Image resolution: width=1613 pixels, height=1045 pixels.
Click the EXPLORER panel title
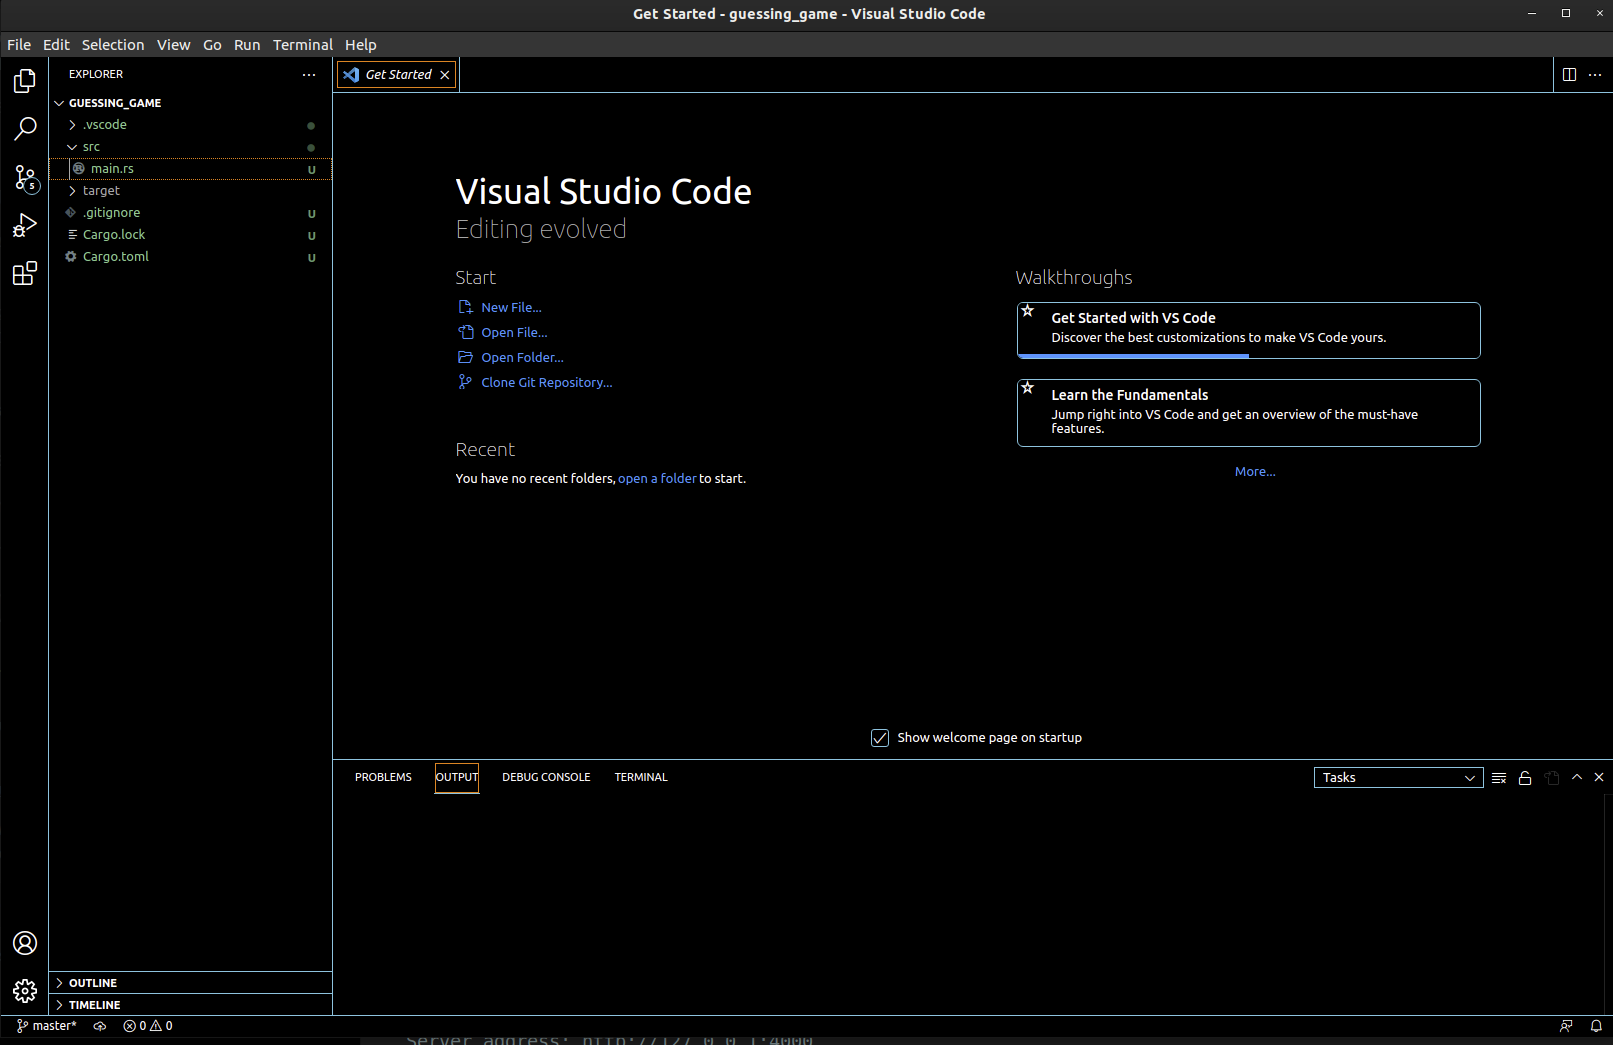(x=96, y=75)
